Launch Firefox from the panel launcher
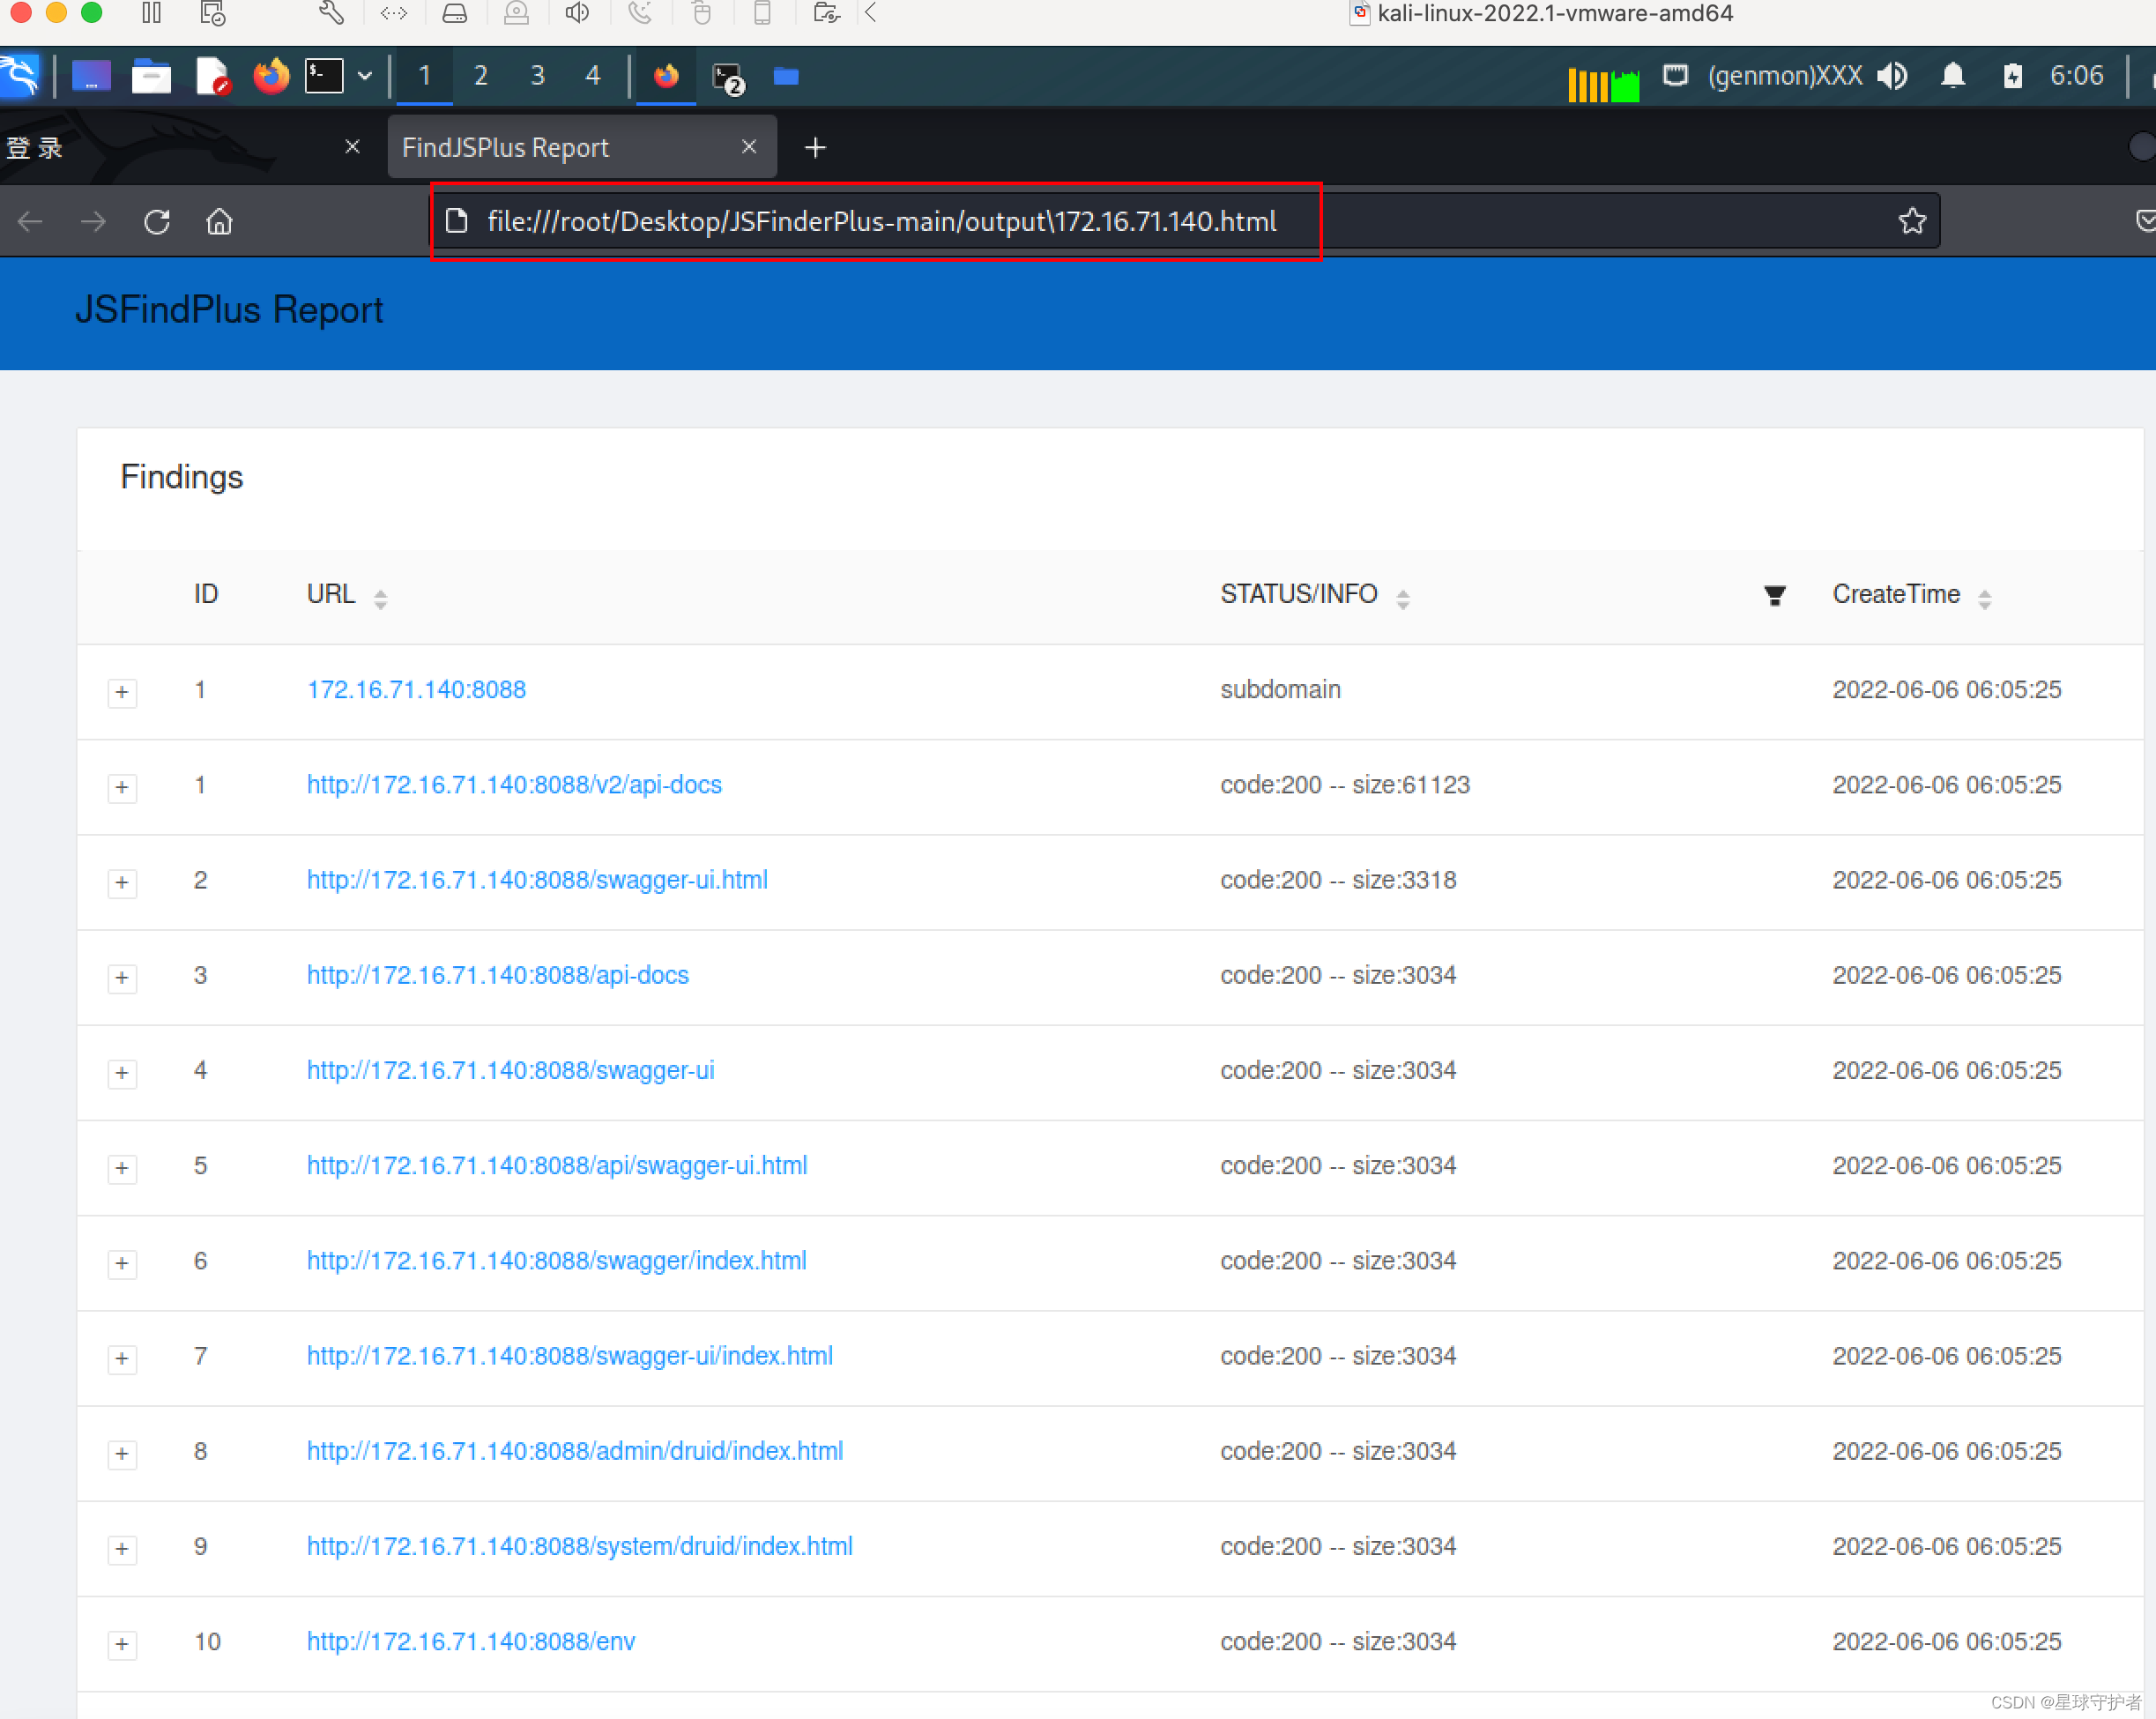This screenshot has width=2156, height=1719. pyautogui.click(x=270, y=76)
